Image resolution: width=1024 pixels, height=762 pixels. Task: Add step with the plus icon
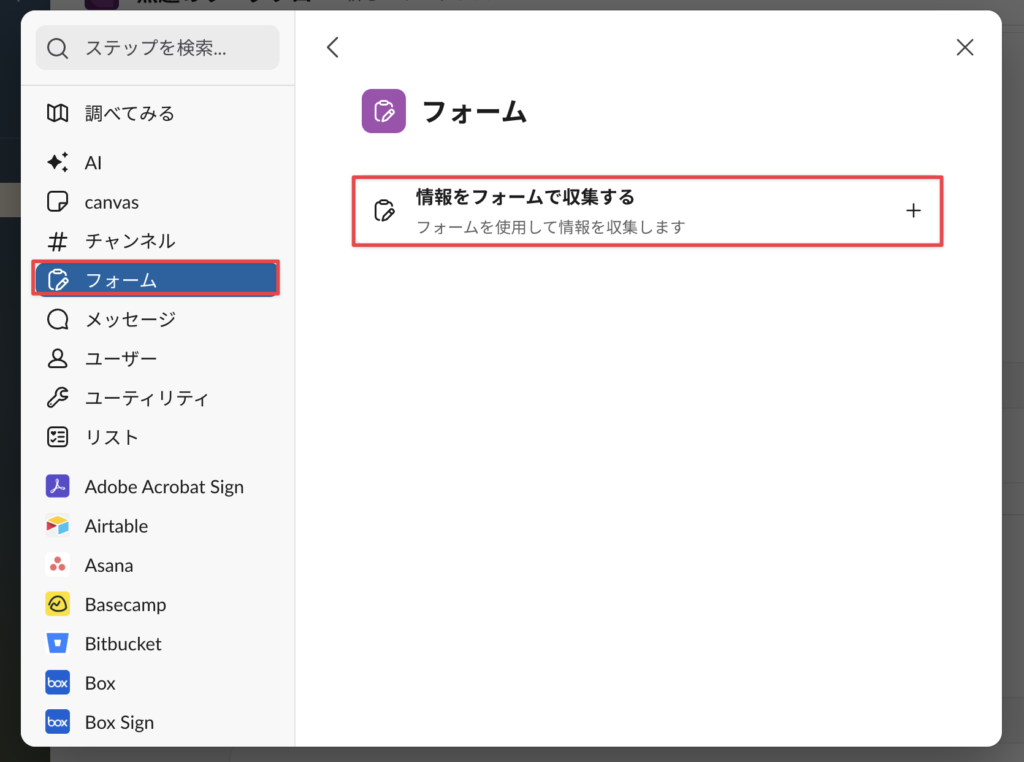912,211
